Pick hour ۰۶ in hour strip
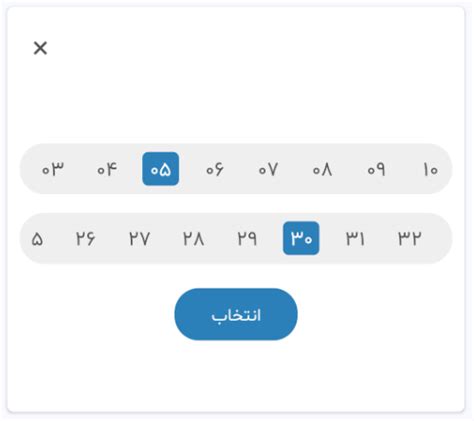Viewport: 474px width, 421px height. click(215, 169)
